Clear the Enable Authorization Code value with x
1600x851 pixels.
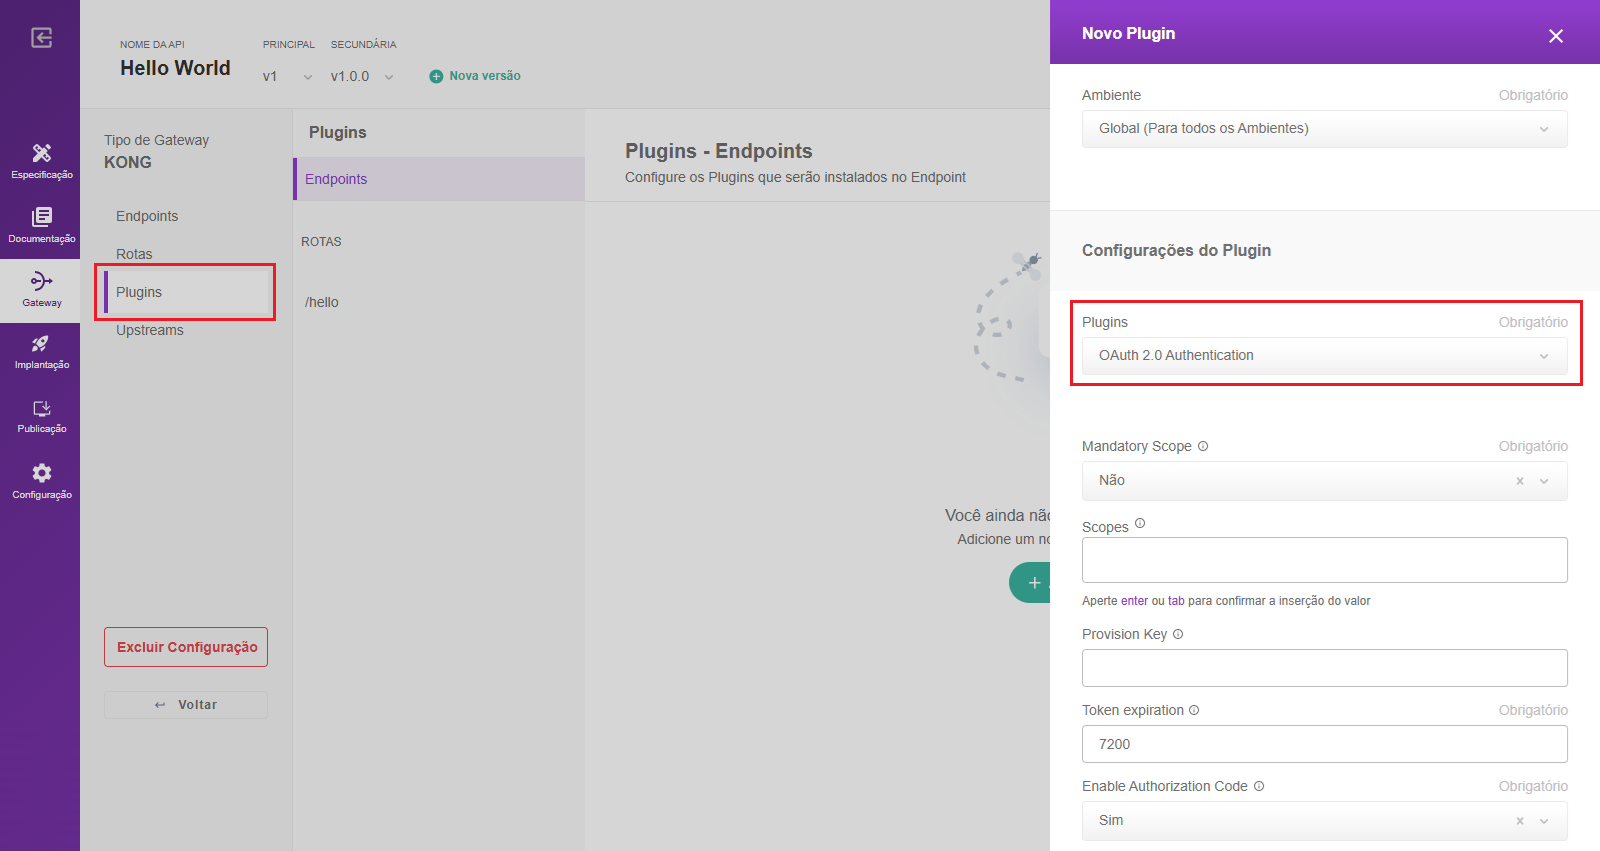(1520, 821)
